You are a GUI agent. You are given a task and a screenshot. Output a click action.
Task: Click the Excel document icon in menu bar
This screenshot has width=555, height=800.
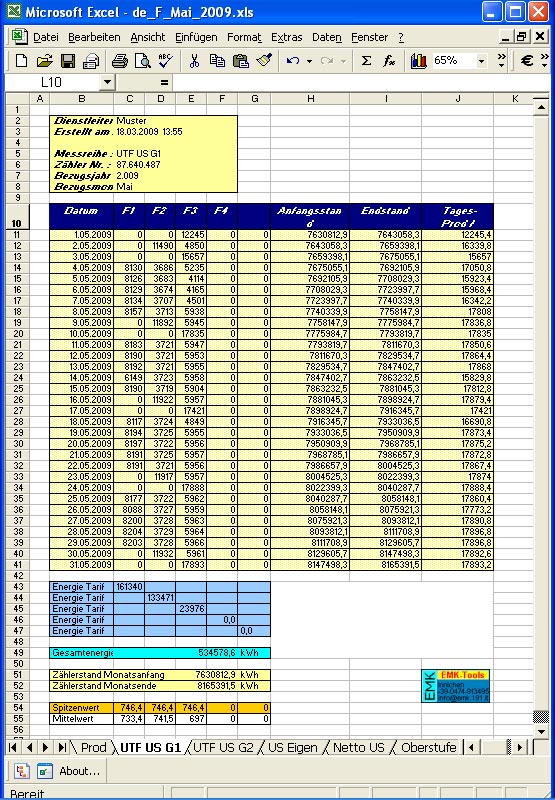point(18,37)
